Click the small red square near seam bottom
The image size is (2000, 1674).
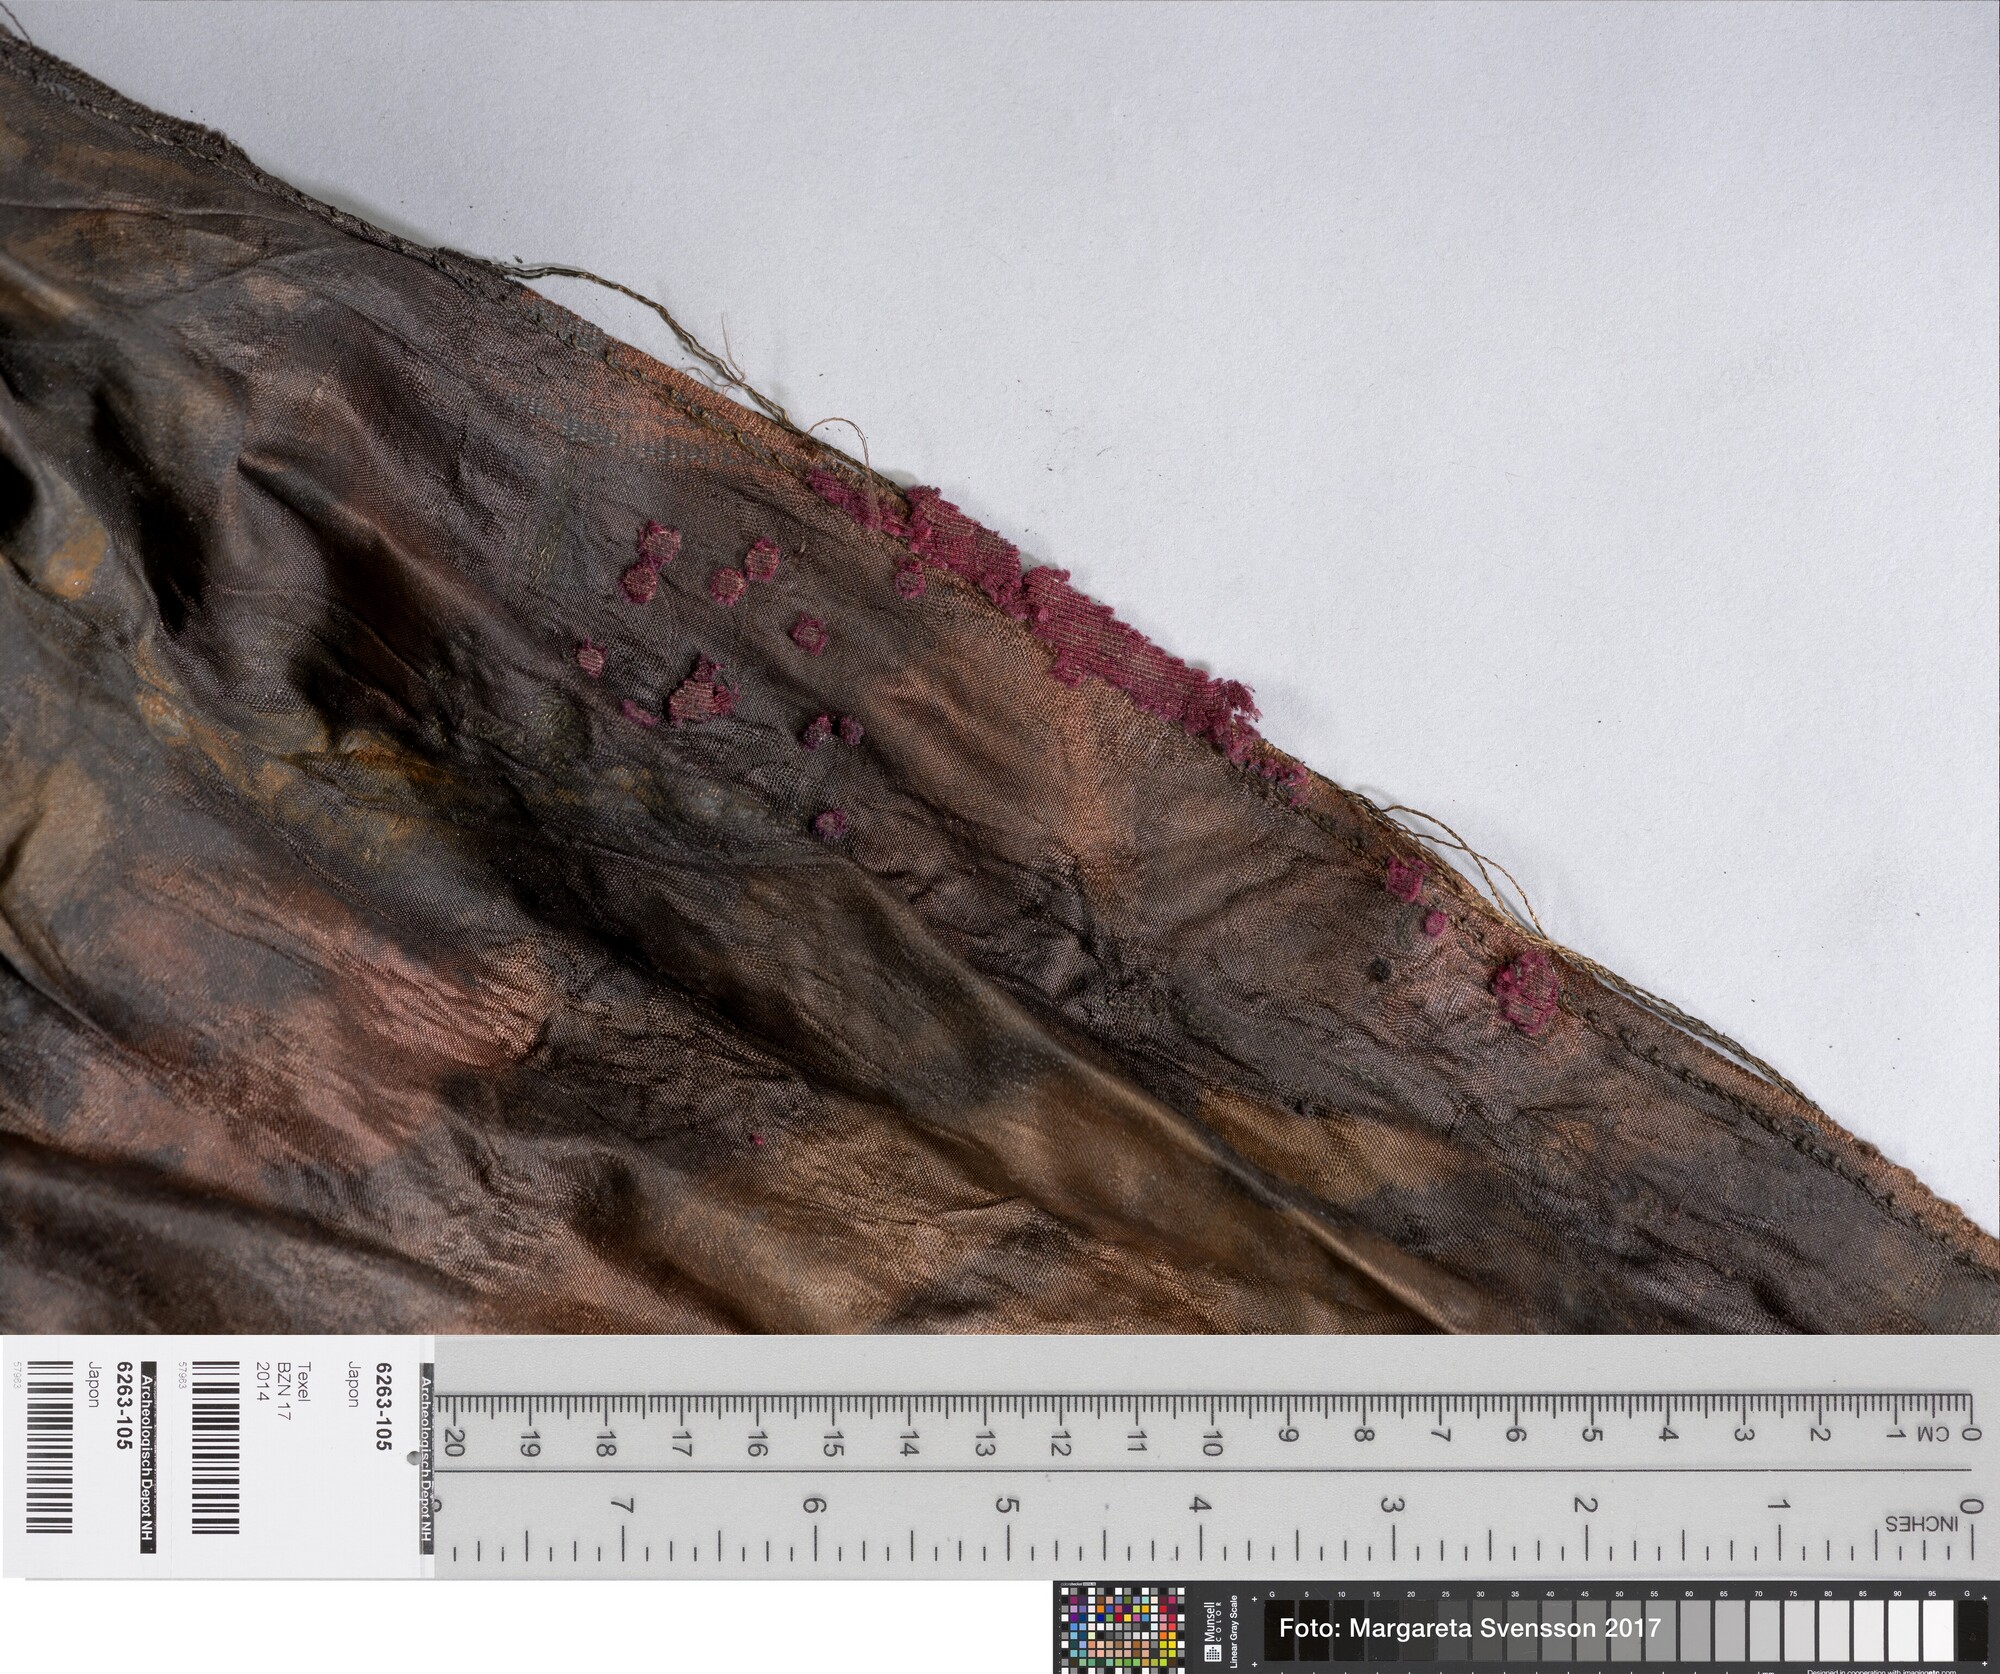pos(1526,988)
